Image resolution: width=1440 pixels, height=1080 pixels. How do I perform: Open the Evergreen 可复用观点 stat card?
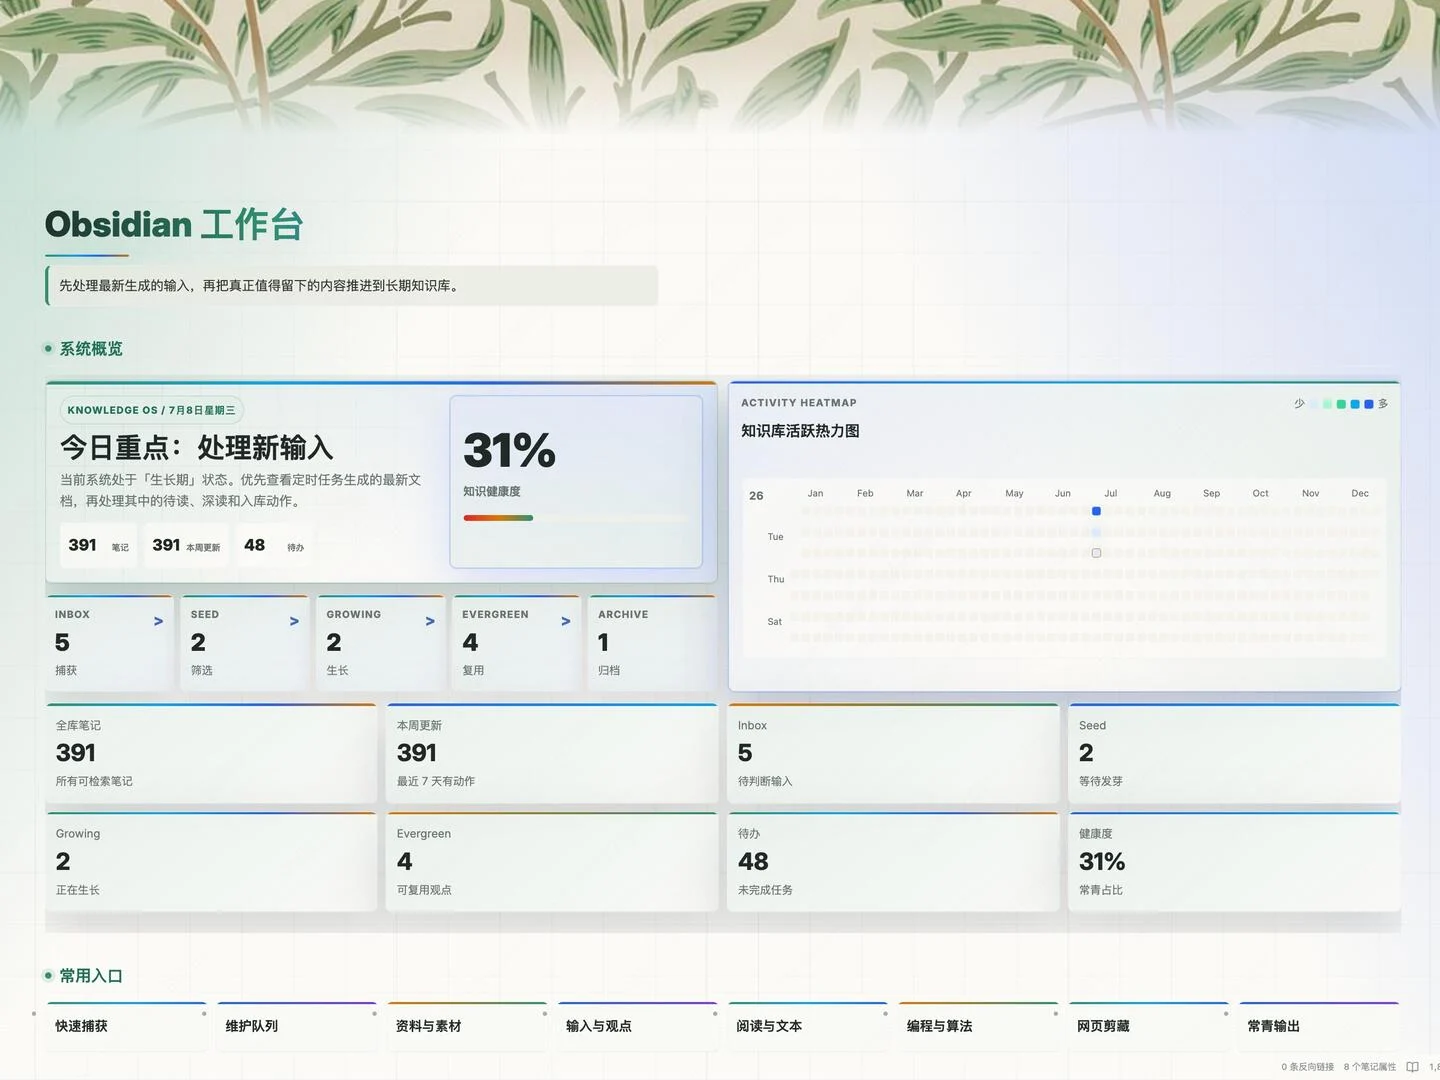pos(552,861)
